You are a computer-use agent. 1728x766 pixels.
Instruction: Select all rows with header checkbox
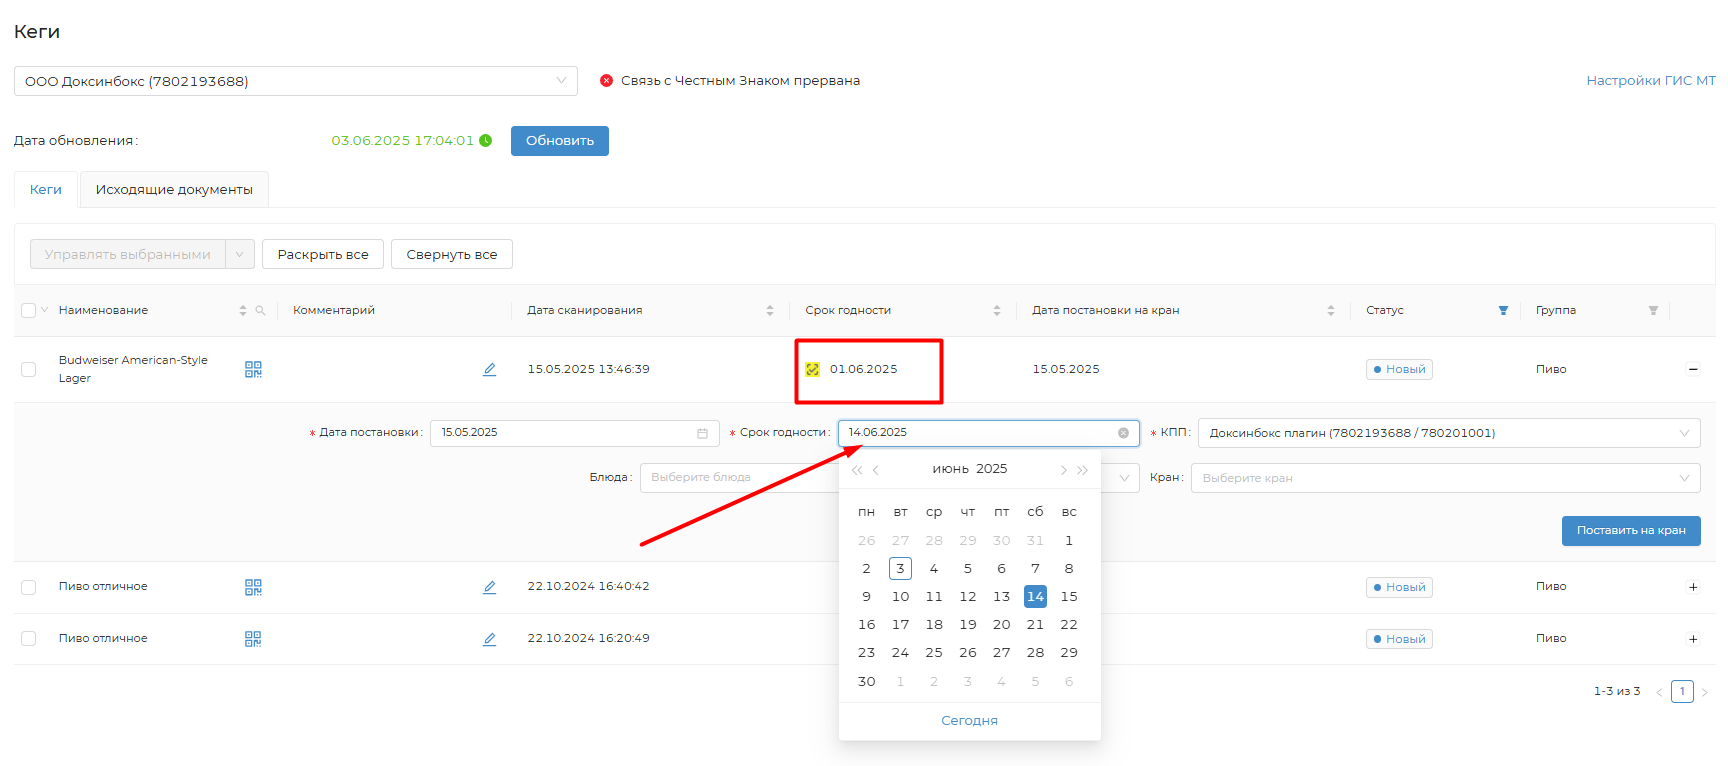28,311
